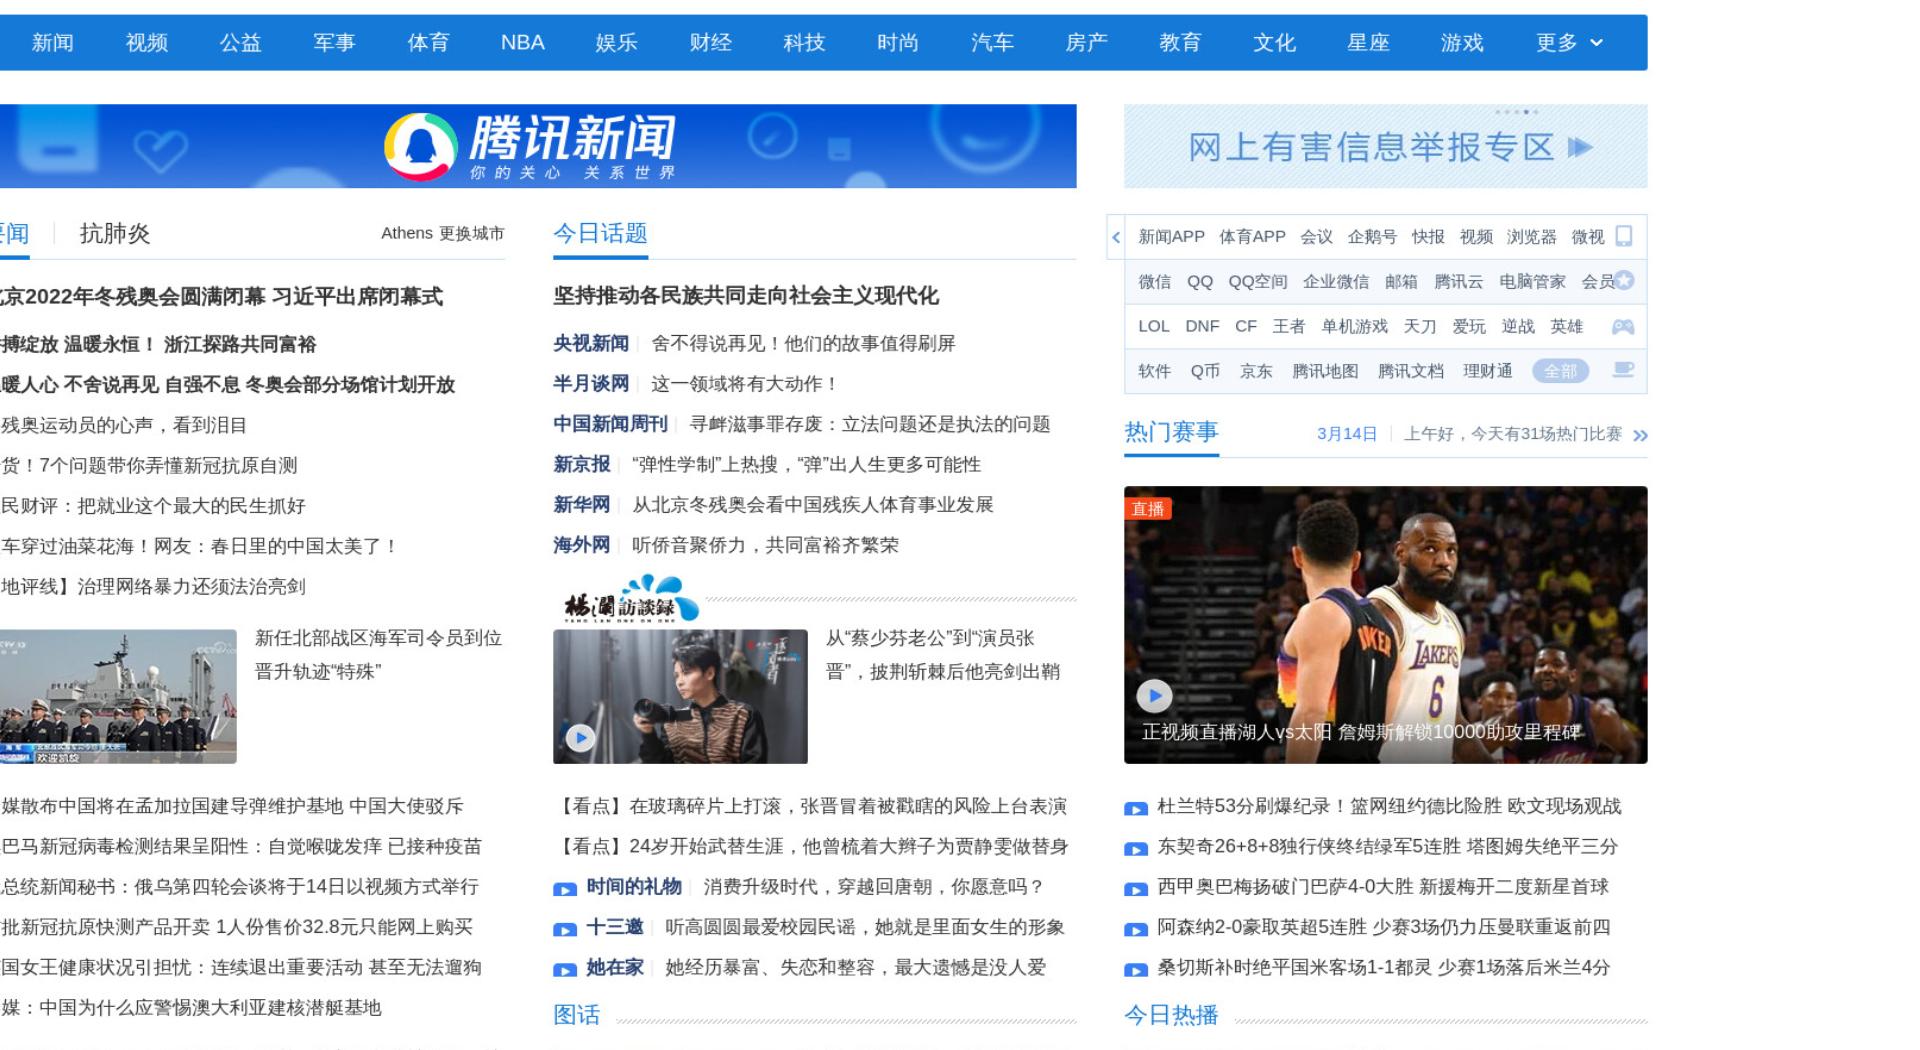Viewport: 1920px width, 1050px height.
Task: Click the arrow icon on 网上有害信息举报专区 banner
Action: tap(1580, 148)
